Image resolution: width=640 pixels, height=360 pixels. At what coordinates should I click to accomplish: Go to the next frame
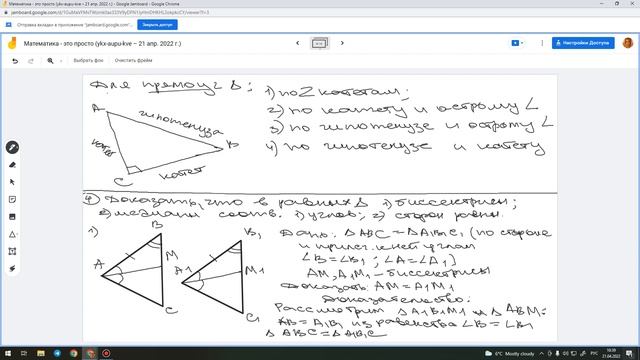click(342, 43)
